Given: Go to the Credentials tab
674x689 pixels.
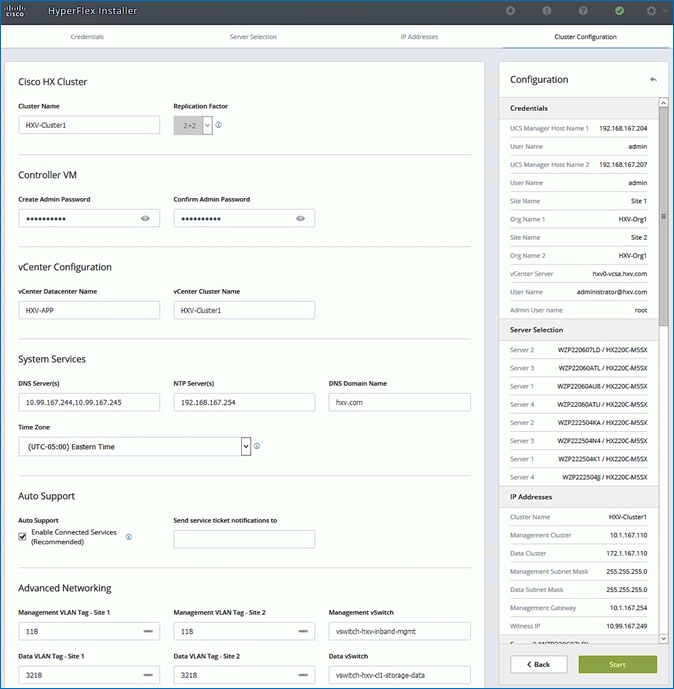Looking at the screenshot, I should click(x=87, y=37).
